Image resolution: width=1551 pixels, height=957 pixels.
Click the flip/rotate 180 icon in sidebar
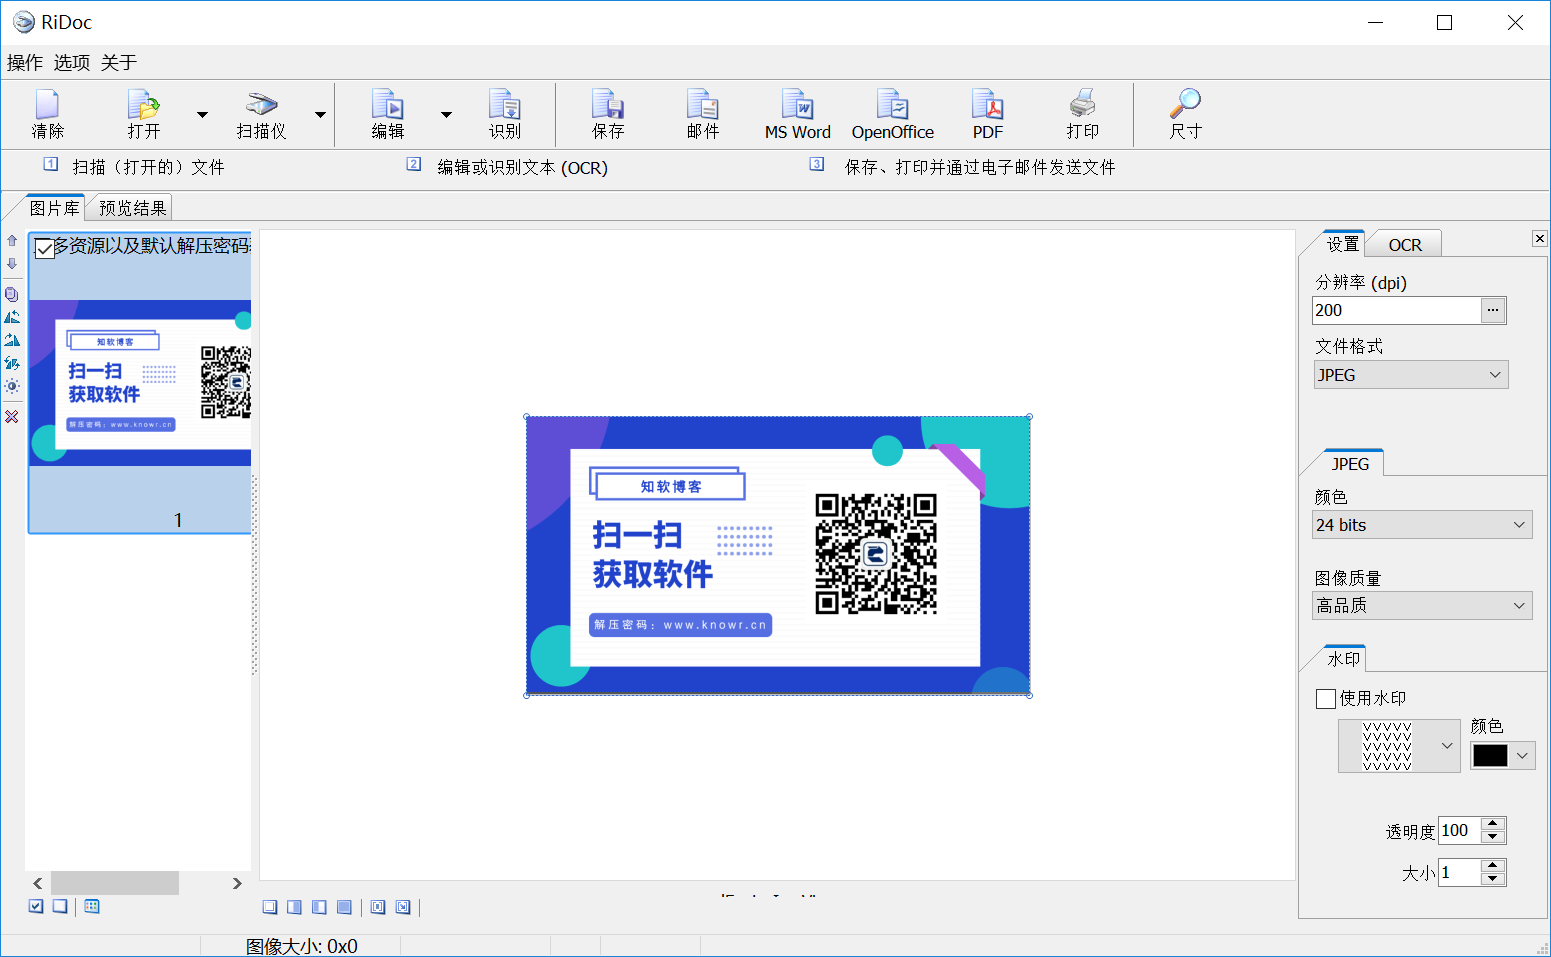12,363
